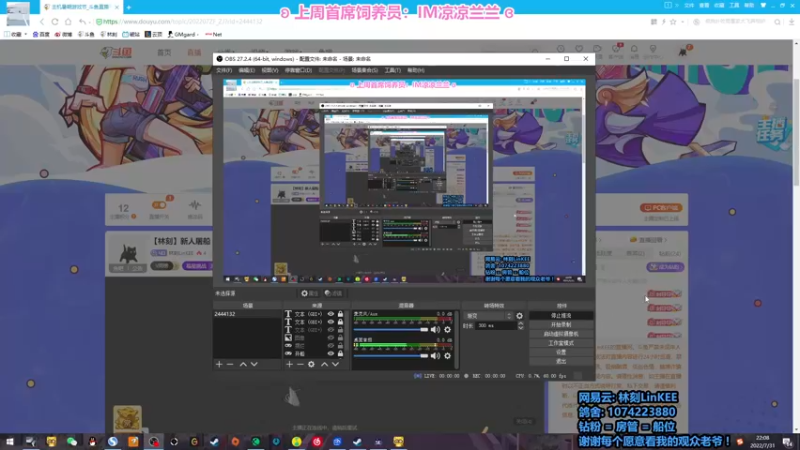Open Settings button in Controls
The width and height of the screenshot is (800, 450).
[561, 353]
